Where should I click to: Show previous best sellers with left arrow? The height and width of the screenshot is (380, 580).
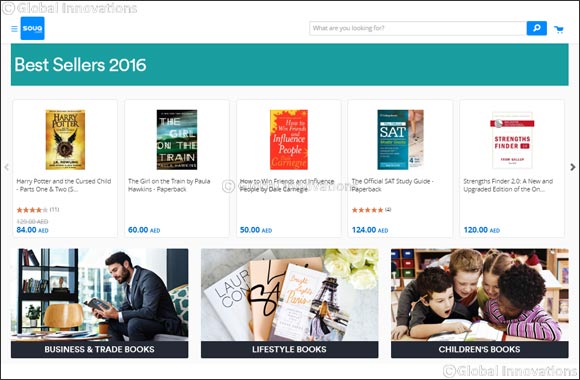(6, 167)
